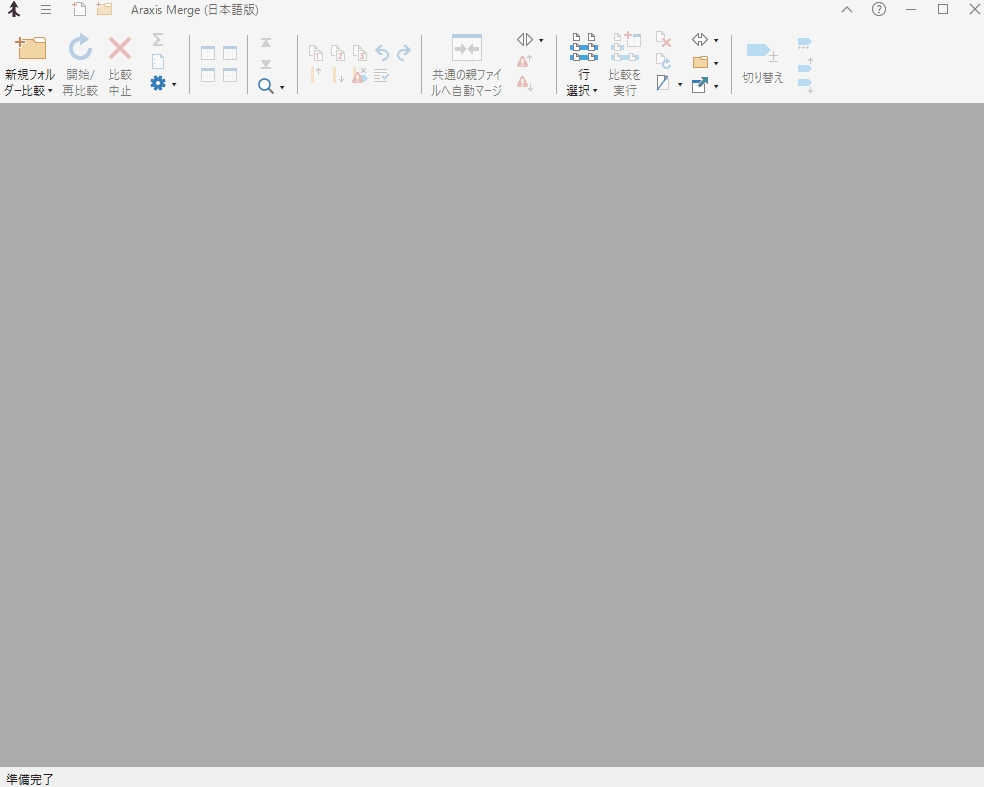
Task: Click the 開始/再比較 refresh icon
Action: click(80, 48)
